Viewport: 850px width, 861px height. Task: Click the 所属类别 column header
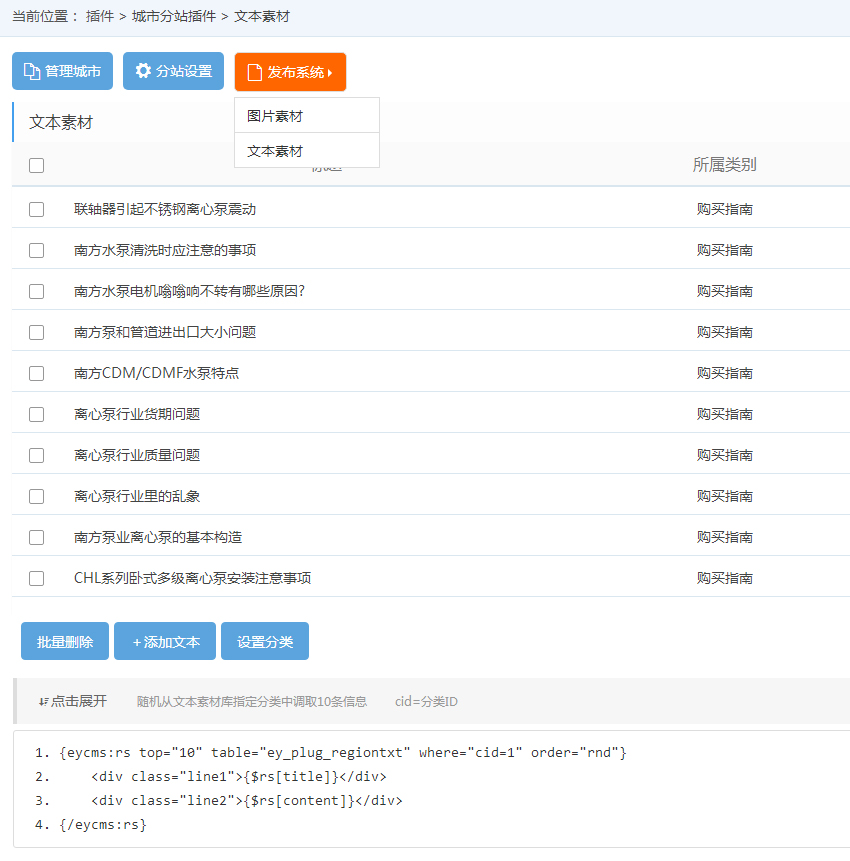(724, 165)
